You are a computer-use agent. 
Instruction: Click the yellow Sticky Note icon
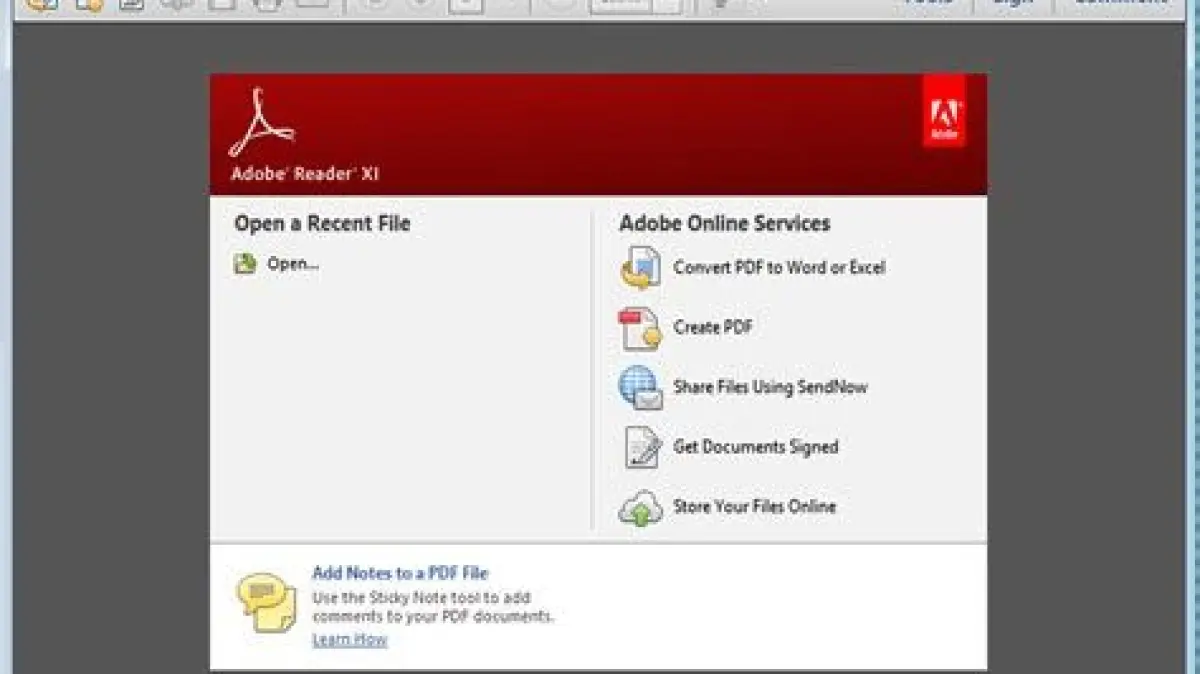(x=266, y=602)
